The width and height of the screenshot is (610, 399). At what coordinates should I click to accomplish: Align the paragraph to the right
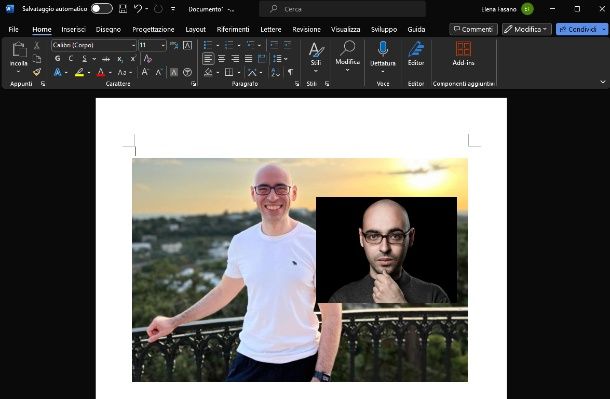(235, 59)
